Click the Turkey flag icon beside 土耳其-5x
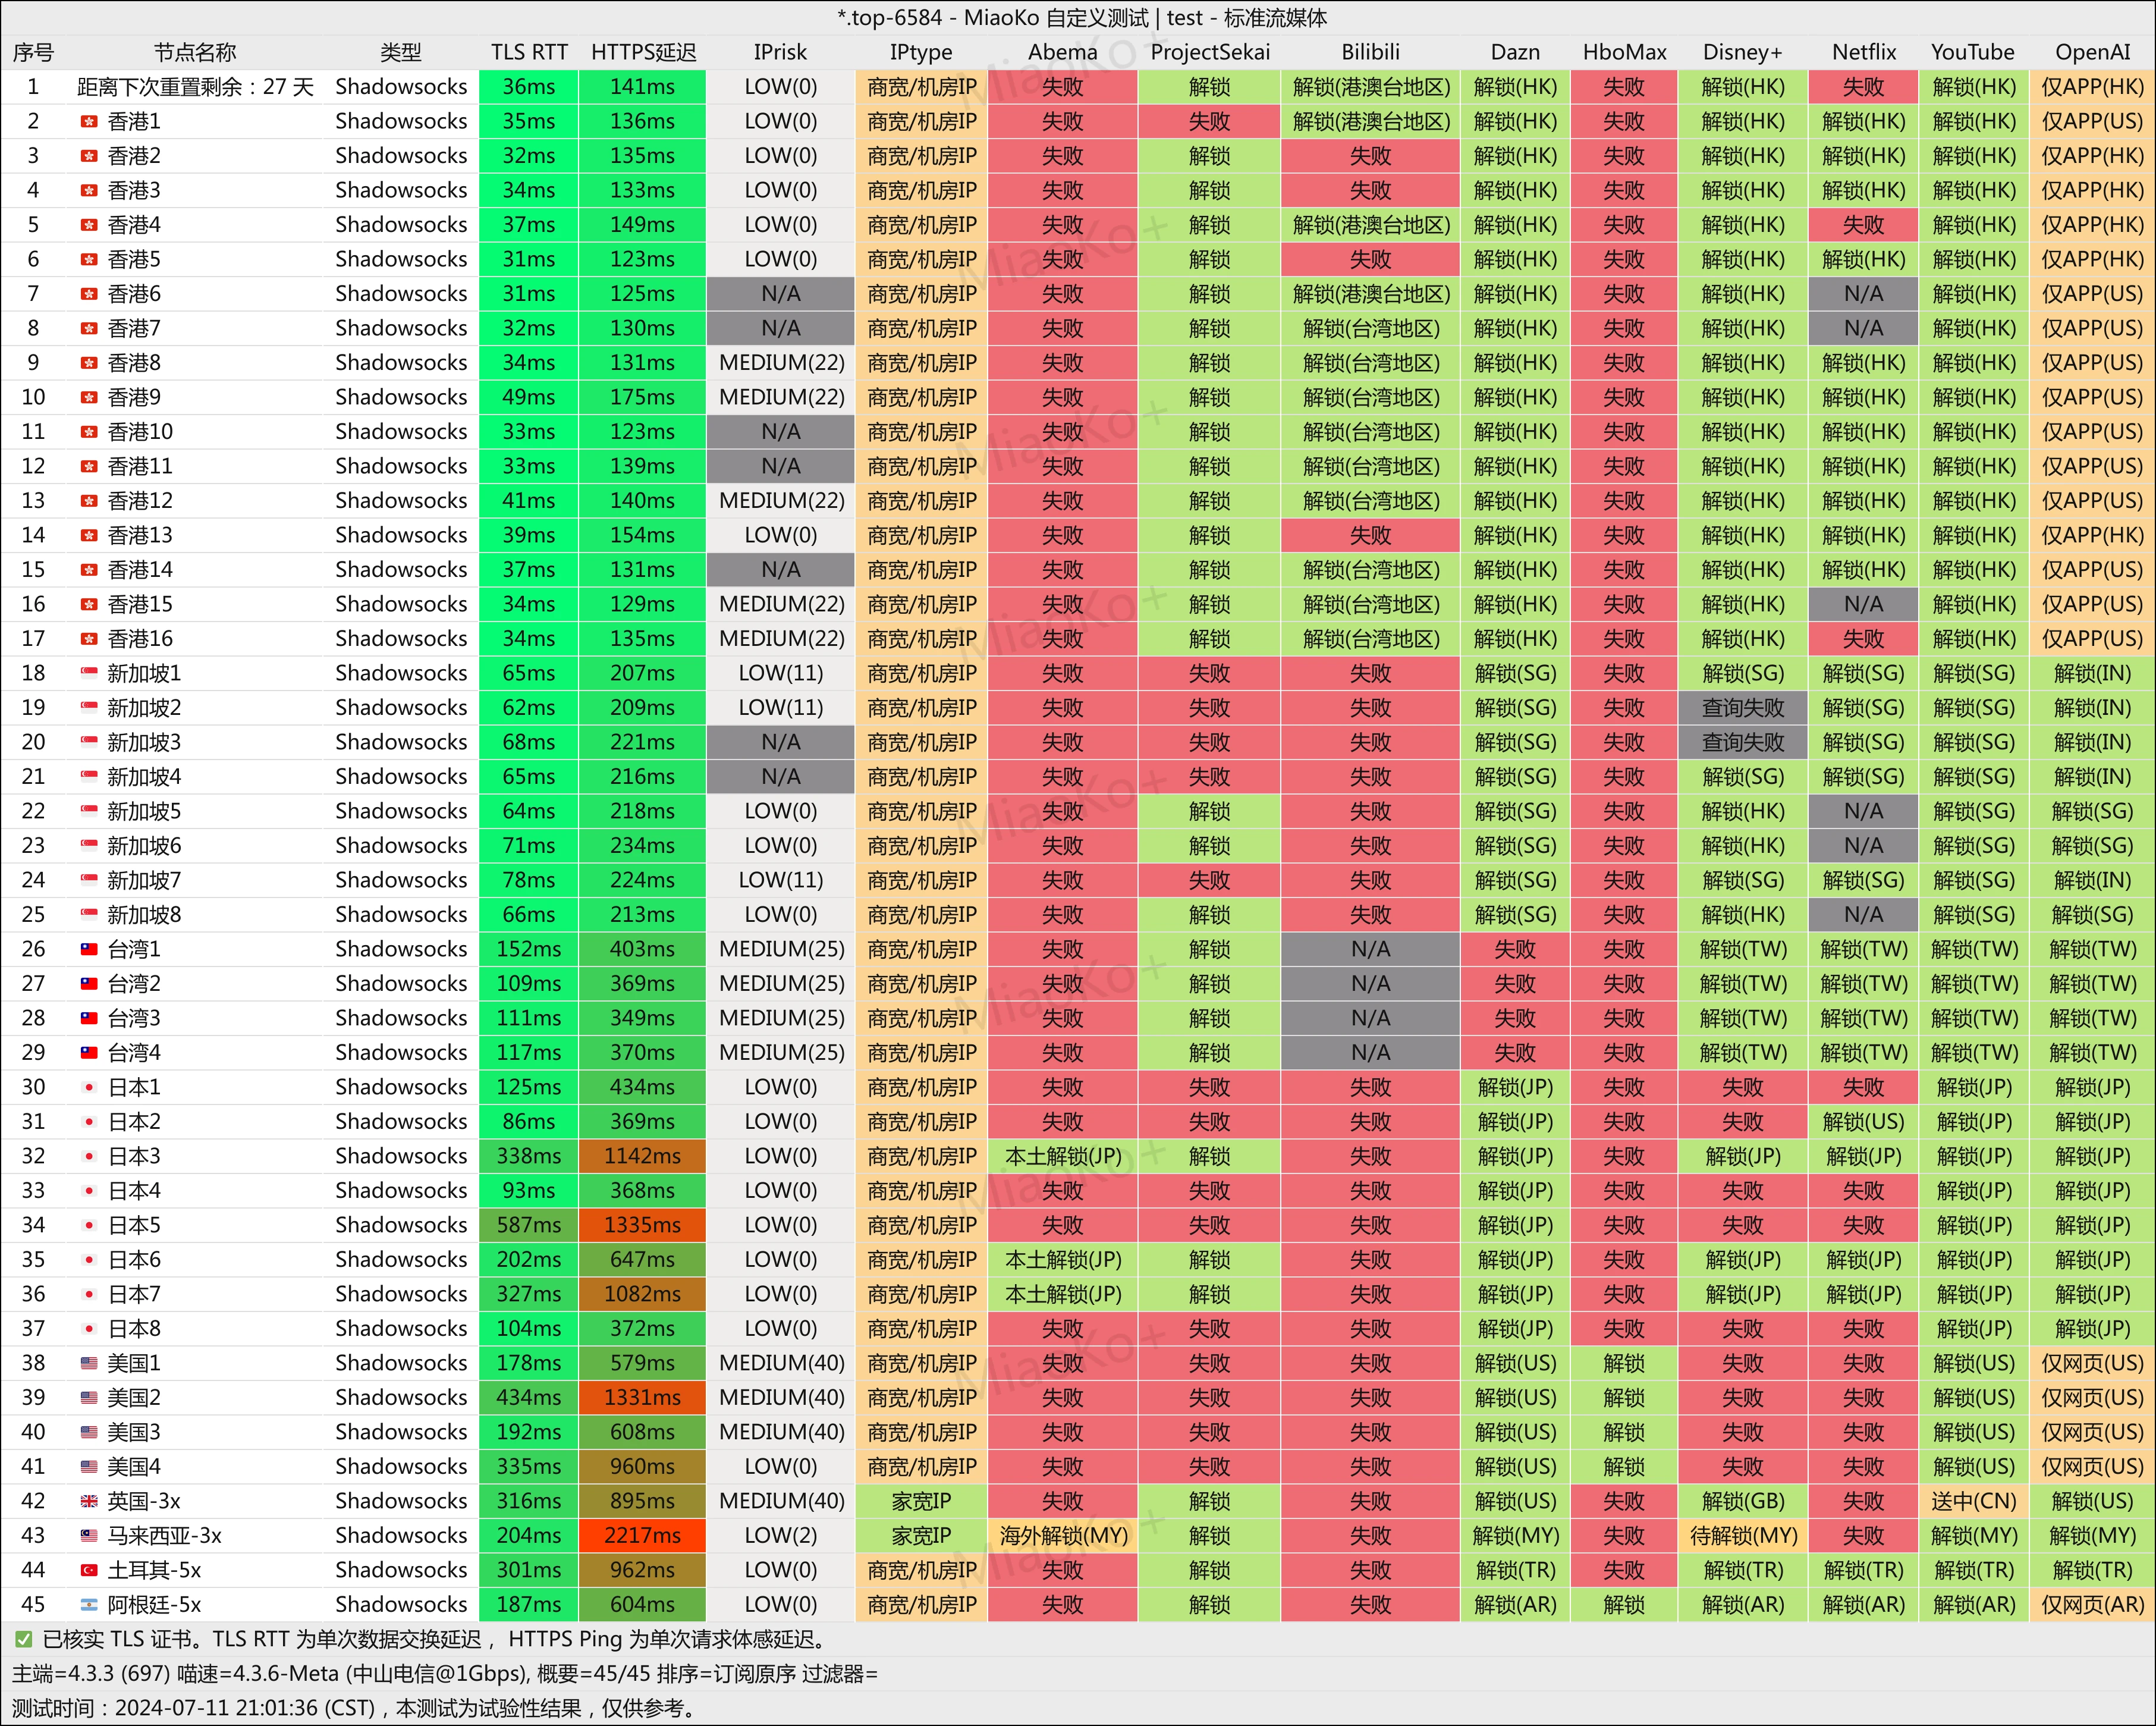Screen dimensions: 2156x1726 tap(89, 1571)
